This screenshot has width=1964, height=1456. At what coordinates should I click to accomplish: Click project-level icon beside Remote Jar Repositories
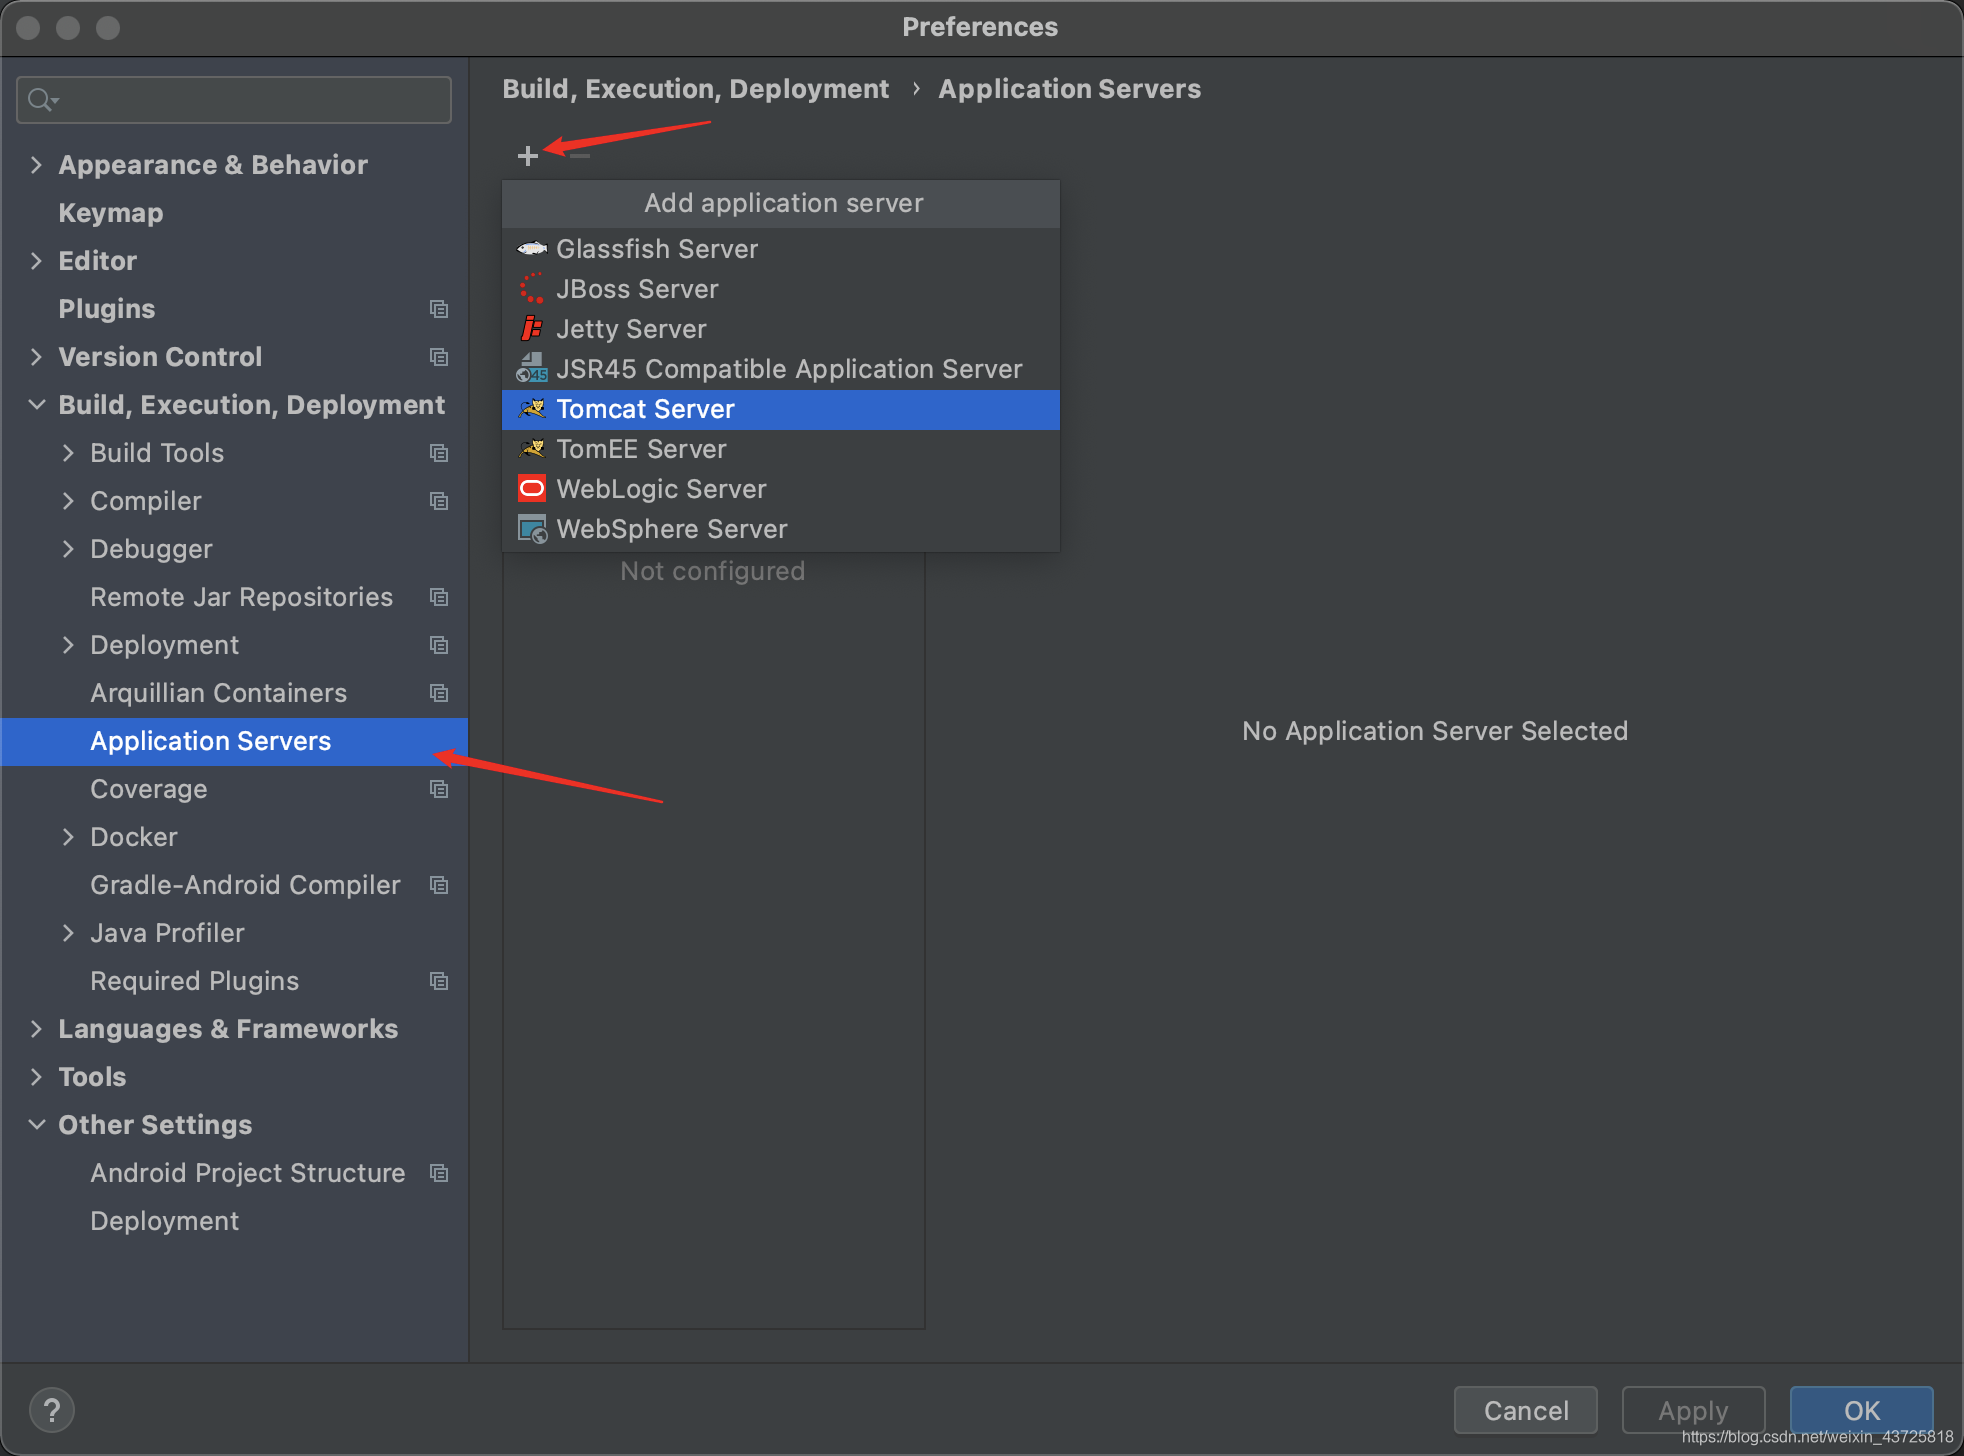[x=439, y=597]
